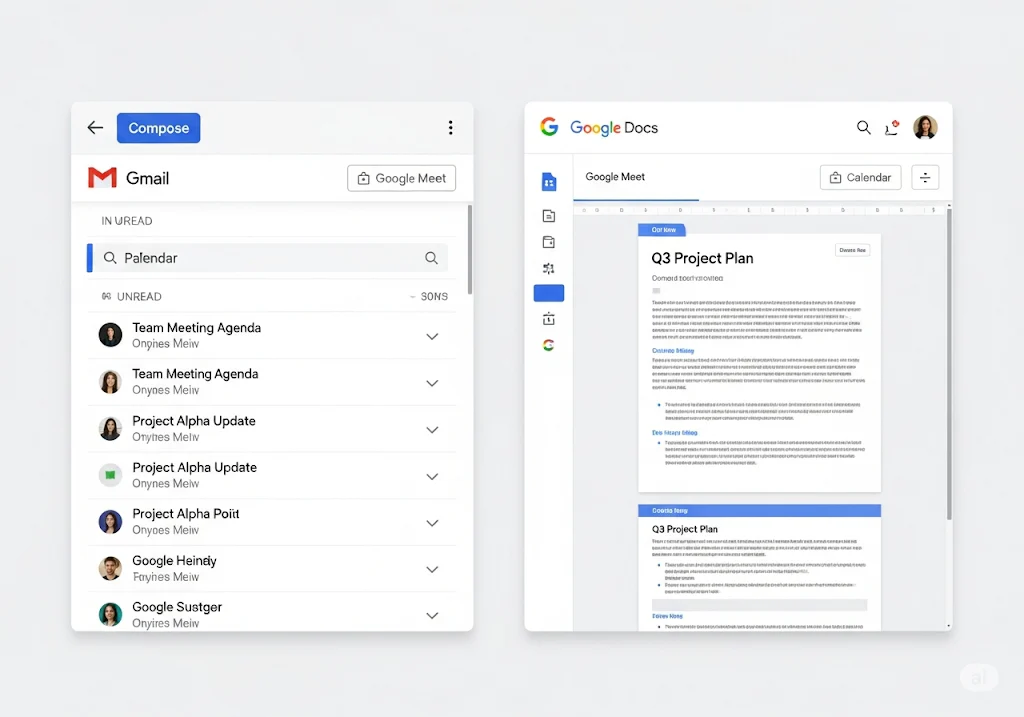Click the tree/structure icon in Docs sidebar

pos(549,268)
